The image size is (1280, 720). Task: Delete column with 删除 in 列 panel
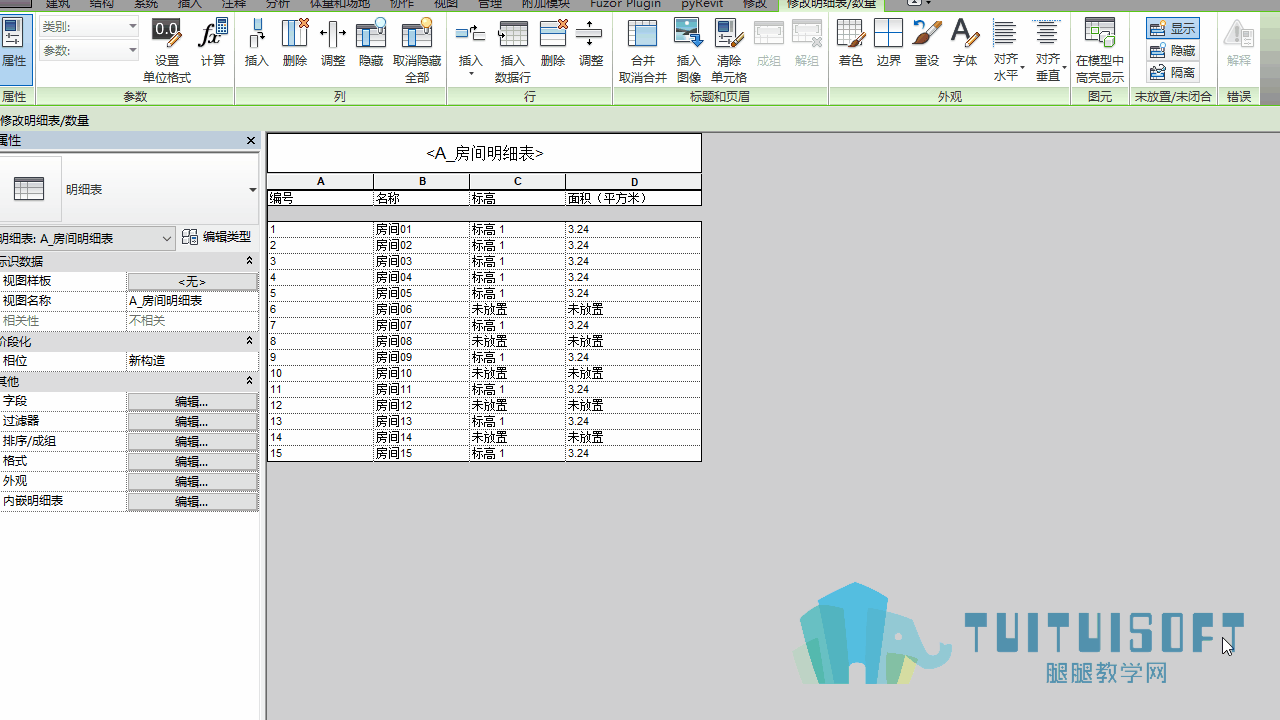[x=295, y=43]
